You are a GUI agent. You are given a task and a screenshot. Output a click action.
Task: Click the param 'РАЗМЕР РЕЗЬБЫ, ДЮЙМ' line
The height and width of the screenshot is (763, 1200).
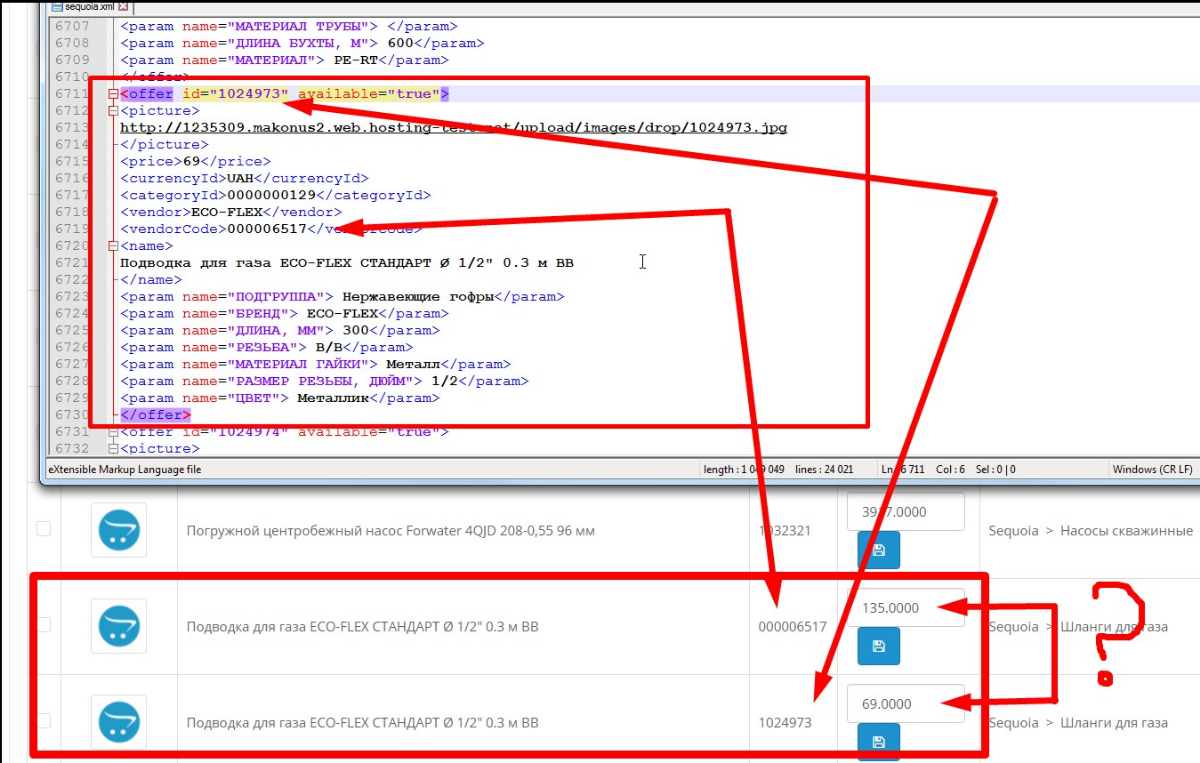[324, 382]
